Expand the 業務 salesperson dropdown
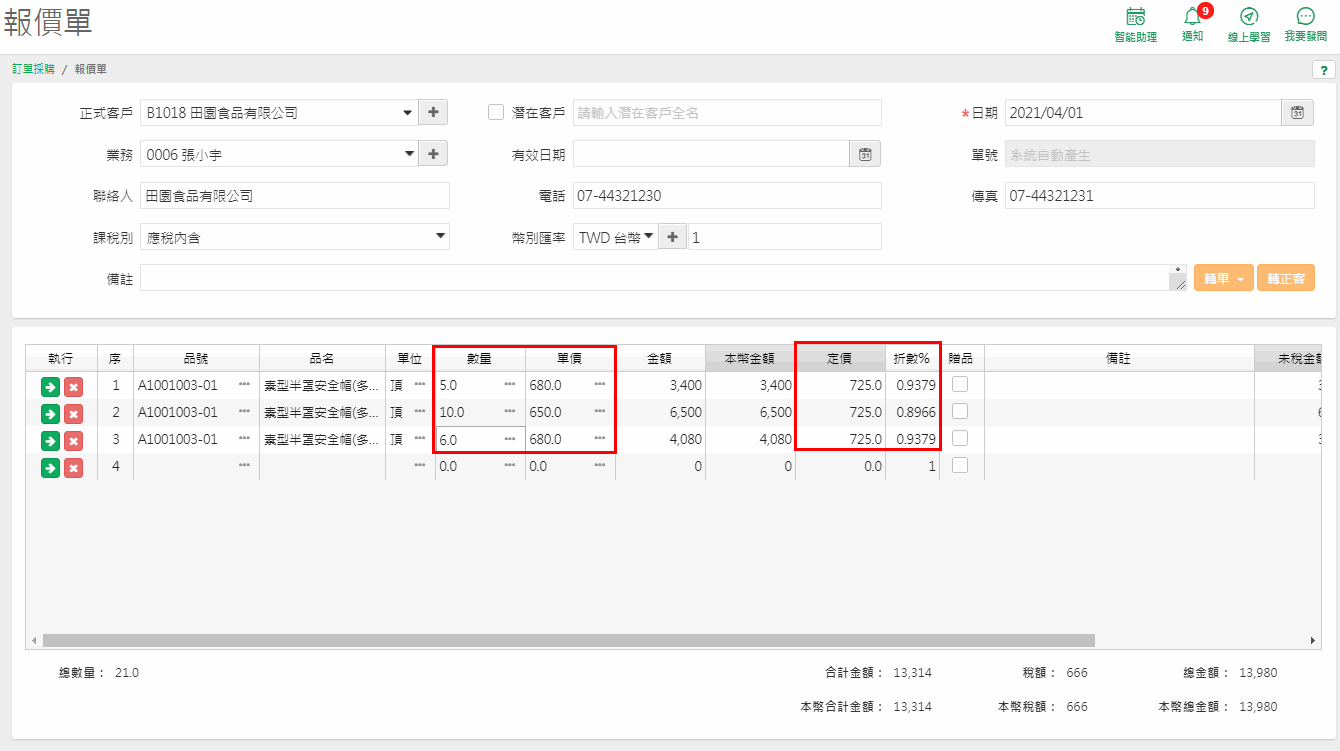Screen dimensions: 1340x751 (408, 154)
